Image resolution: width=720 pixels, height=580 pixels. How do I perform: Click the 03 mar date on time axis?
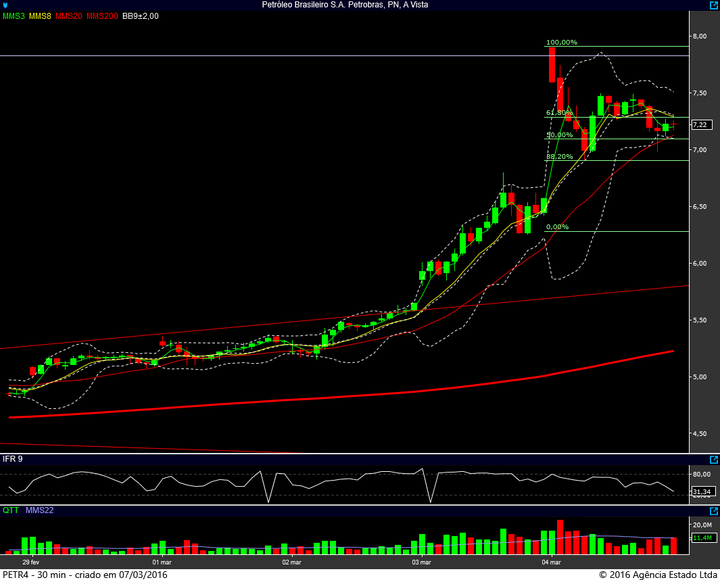[423, 563]
